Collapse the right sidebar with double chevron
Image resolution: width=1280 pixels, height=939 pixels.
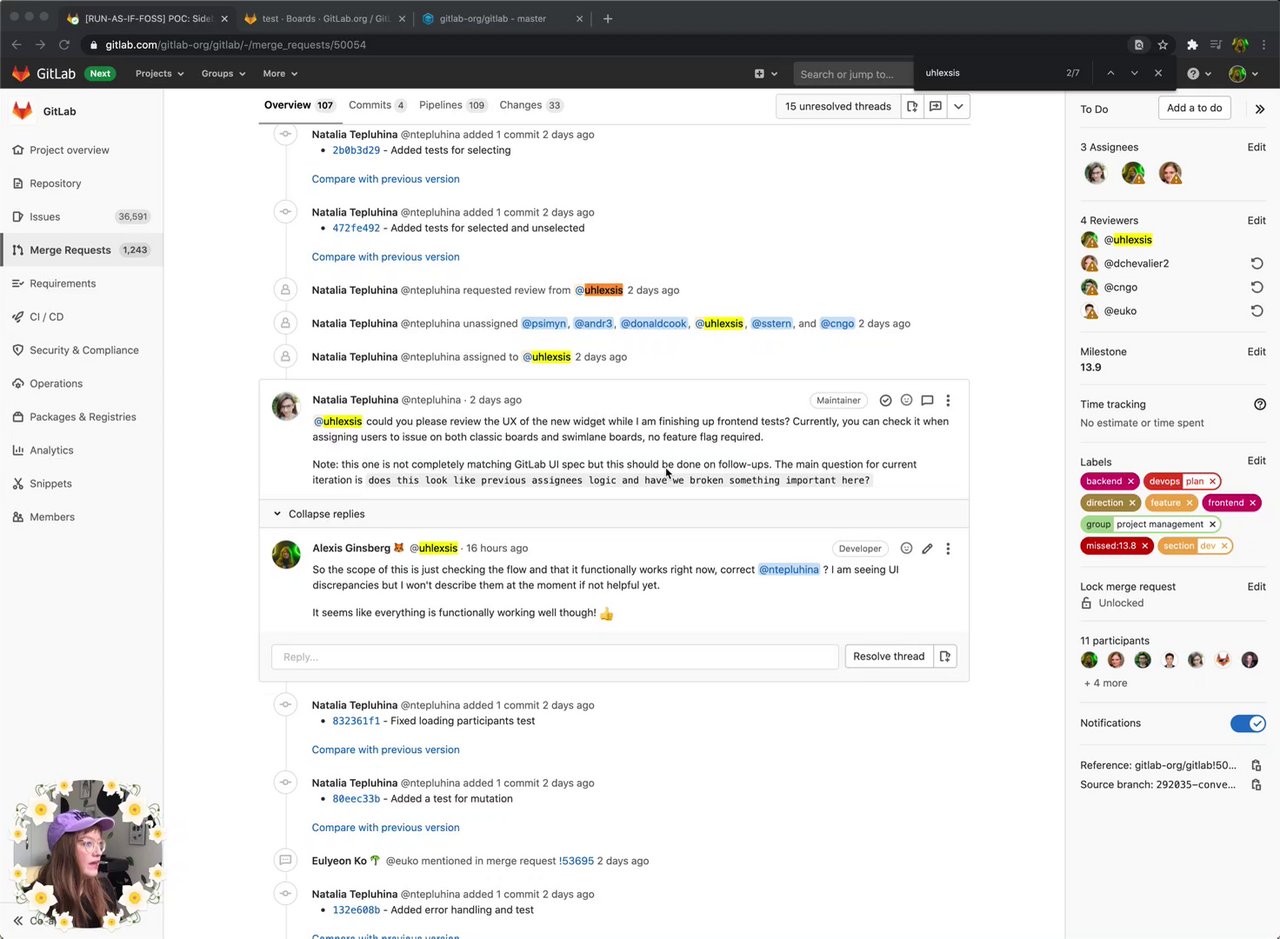pyautogui.click(x=1259, y=109)
